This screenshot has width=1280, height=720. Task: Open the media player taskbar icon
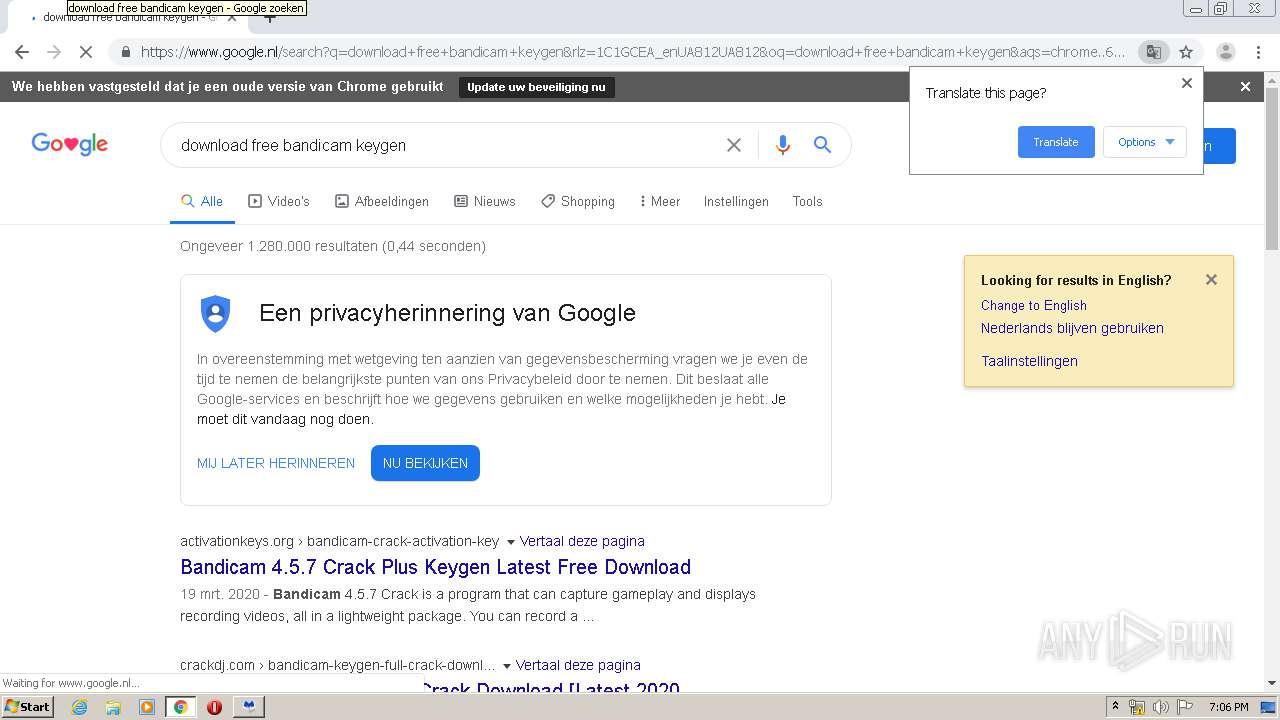[147, 707]
